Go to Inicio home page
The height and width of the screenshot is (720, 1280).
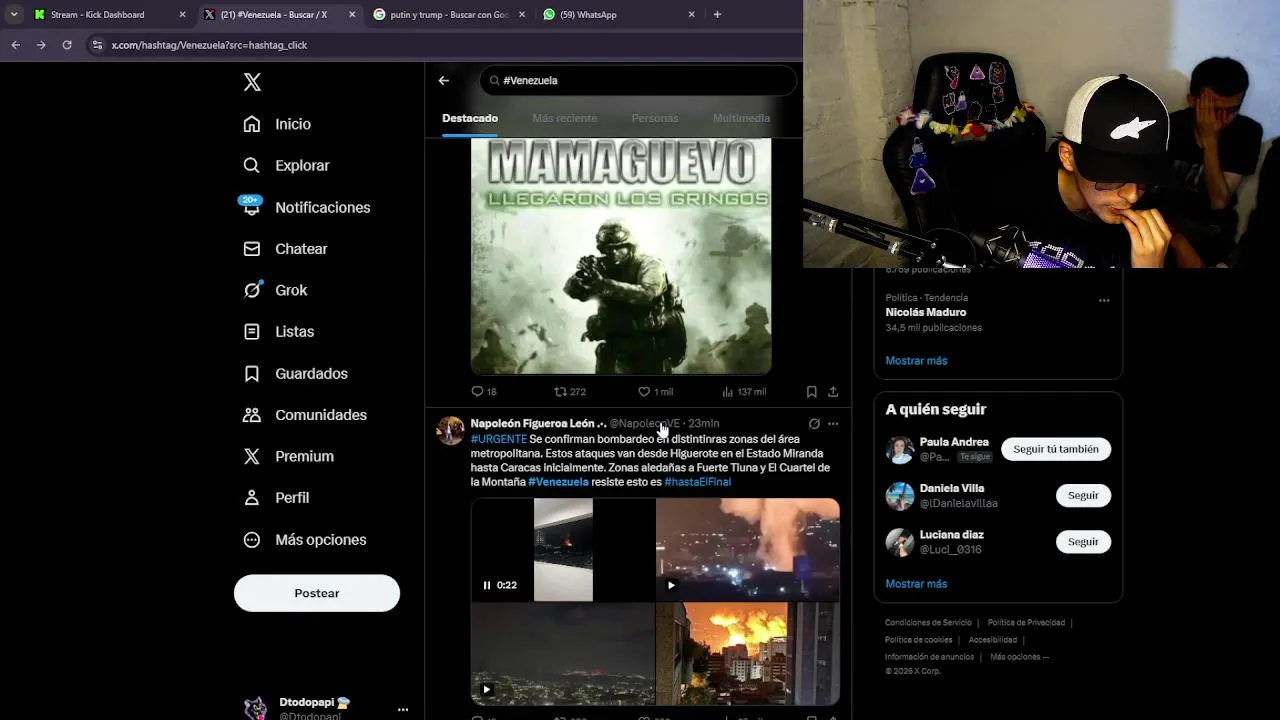pos(278,124)
